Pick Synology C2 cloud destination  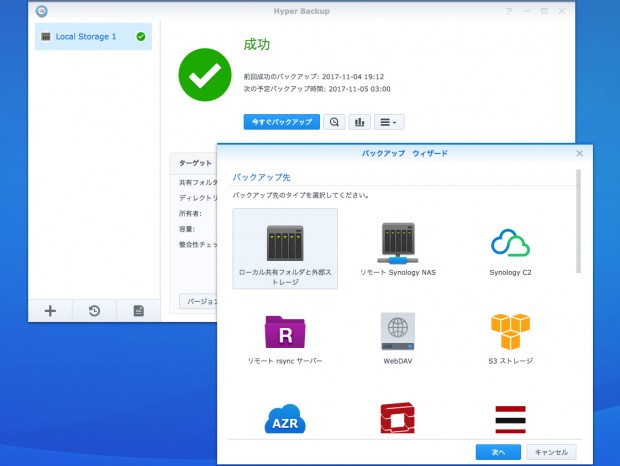(x=510, y=251)
